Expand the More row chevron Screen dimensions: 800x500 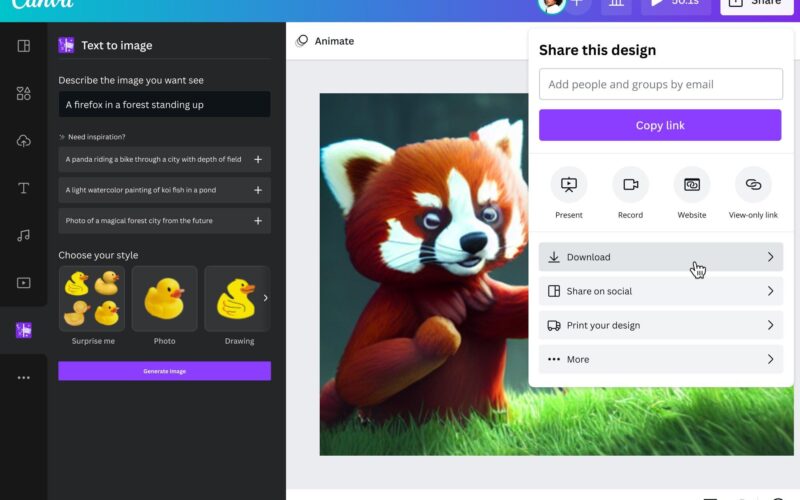click(770, 360)
